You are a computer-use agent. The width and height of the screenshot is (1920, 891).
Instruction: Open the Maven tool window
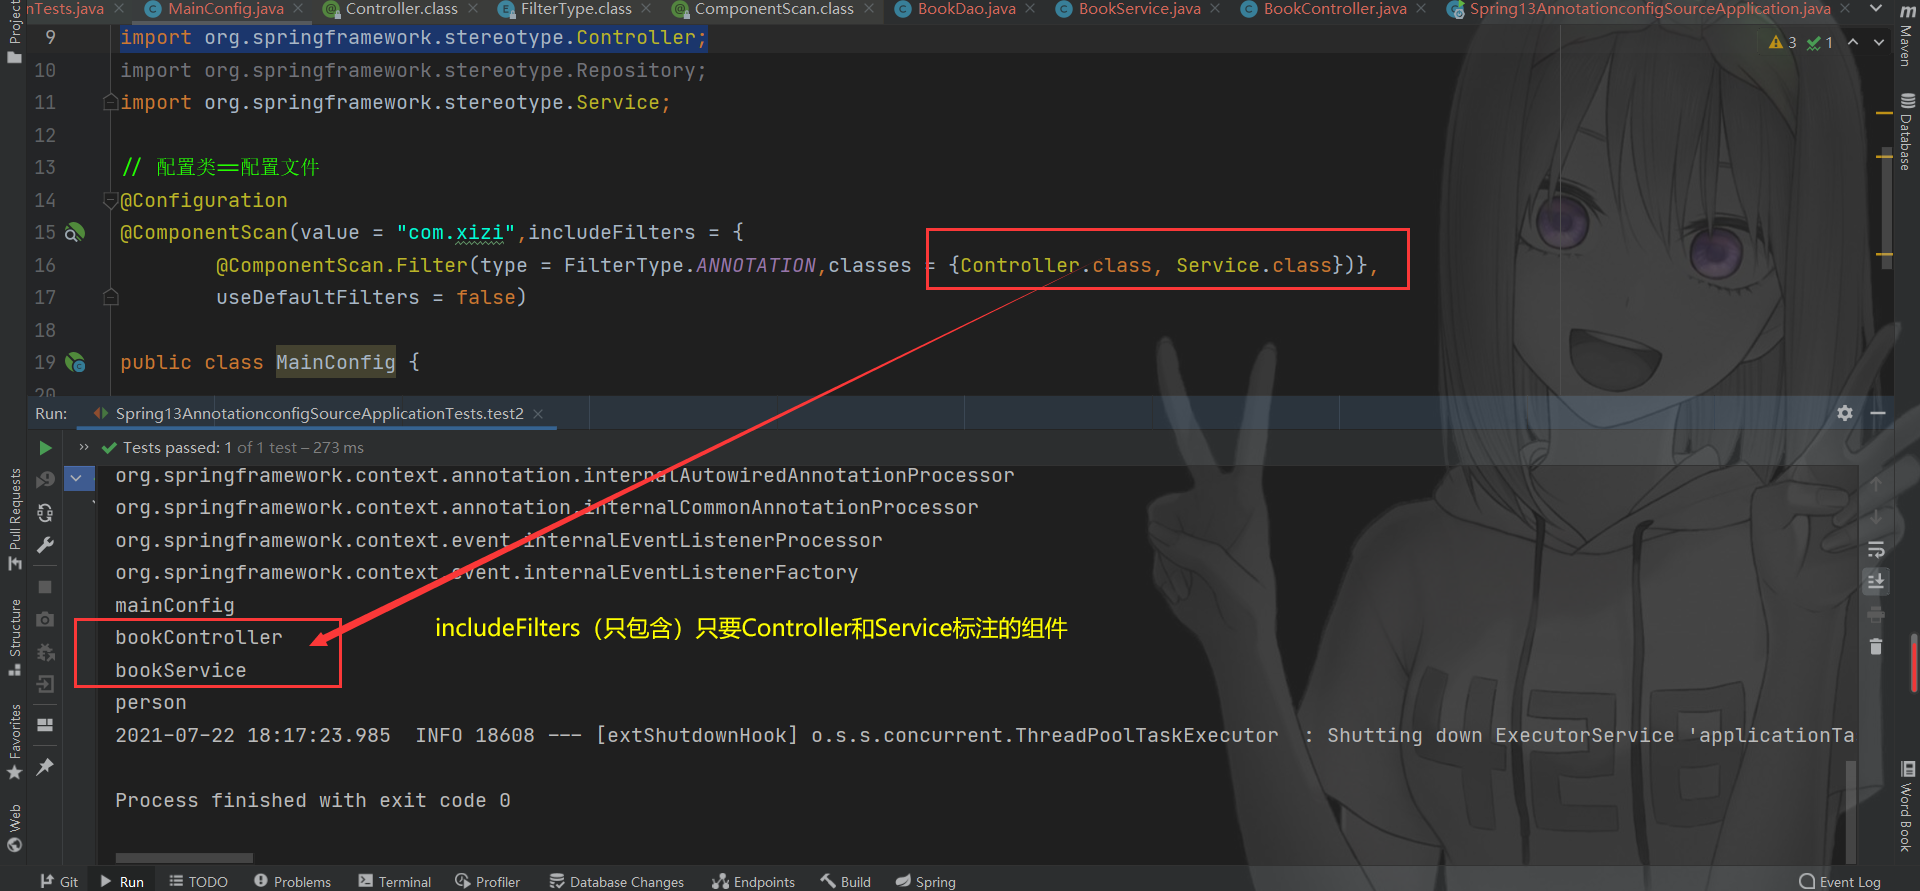[1907, 36]
